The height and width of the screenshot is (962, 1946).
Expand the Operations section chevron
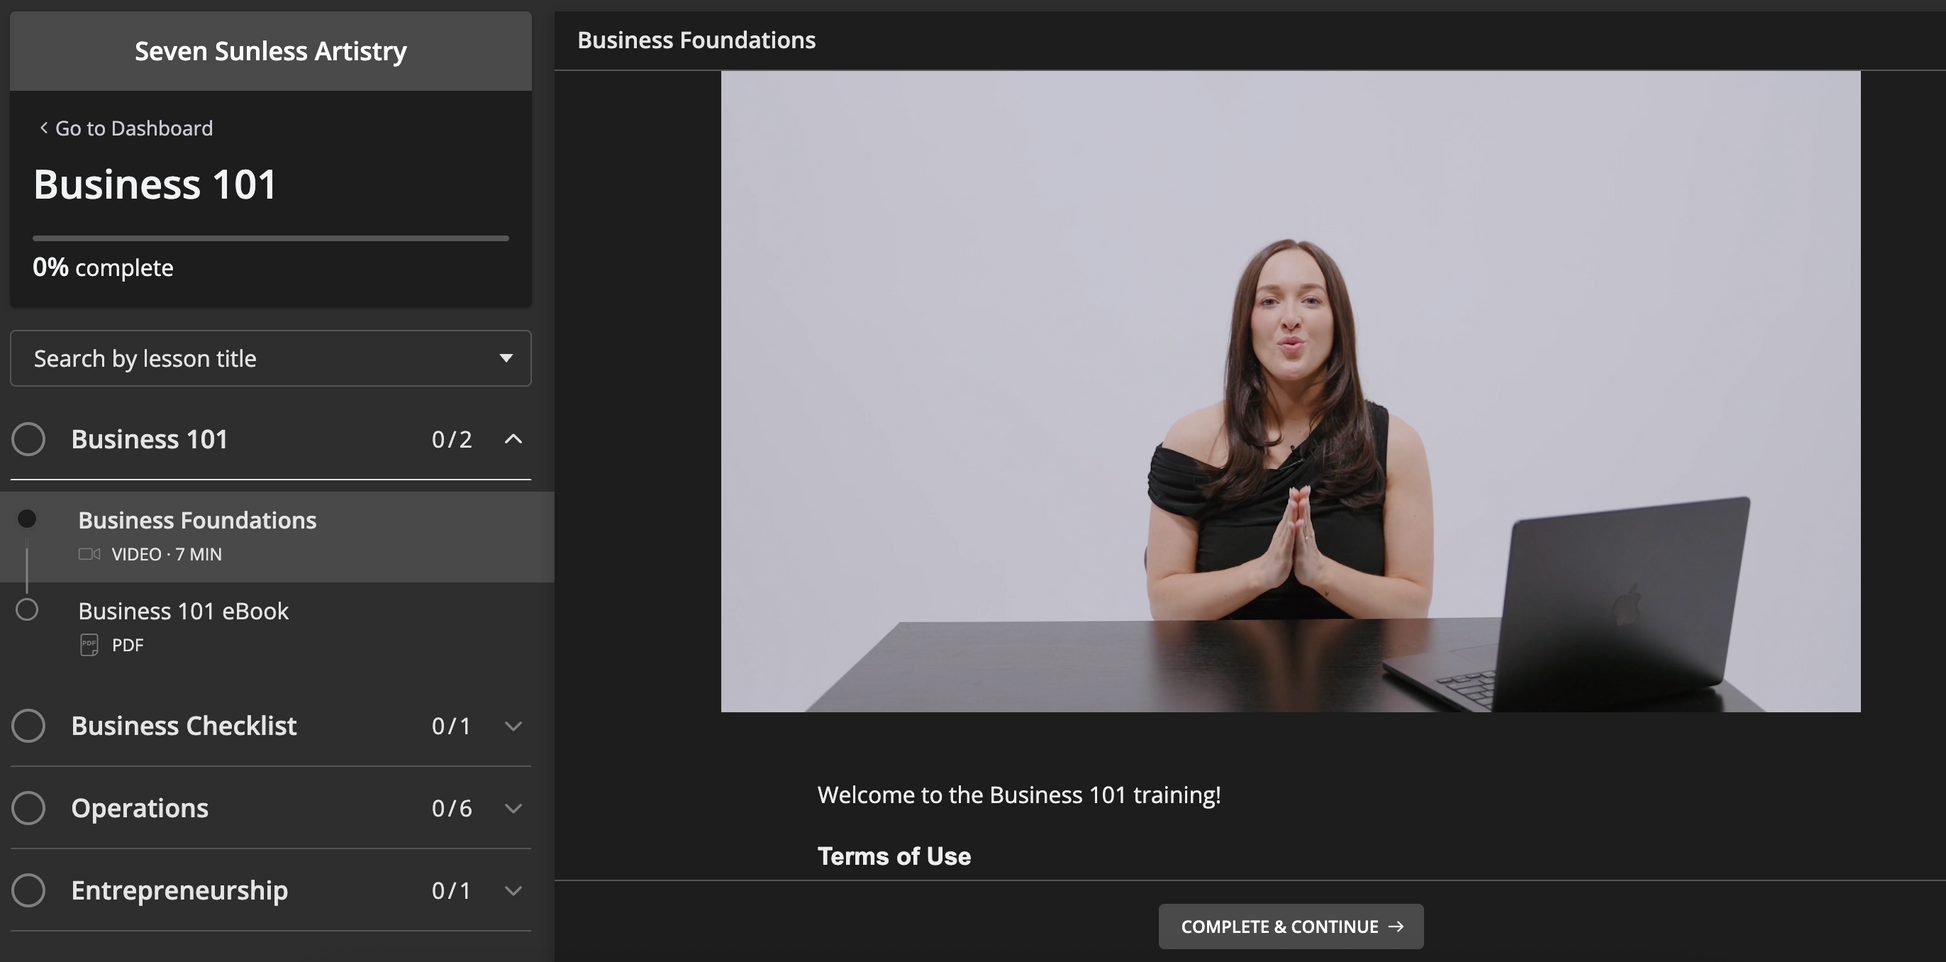point(513,808)
